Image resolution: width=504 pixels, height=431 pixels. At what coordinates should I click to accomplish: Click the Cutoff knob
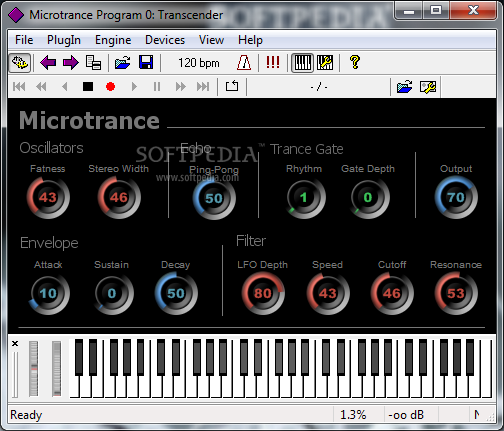[x=392, y=294]
